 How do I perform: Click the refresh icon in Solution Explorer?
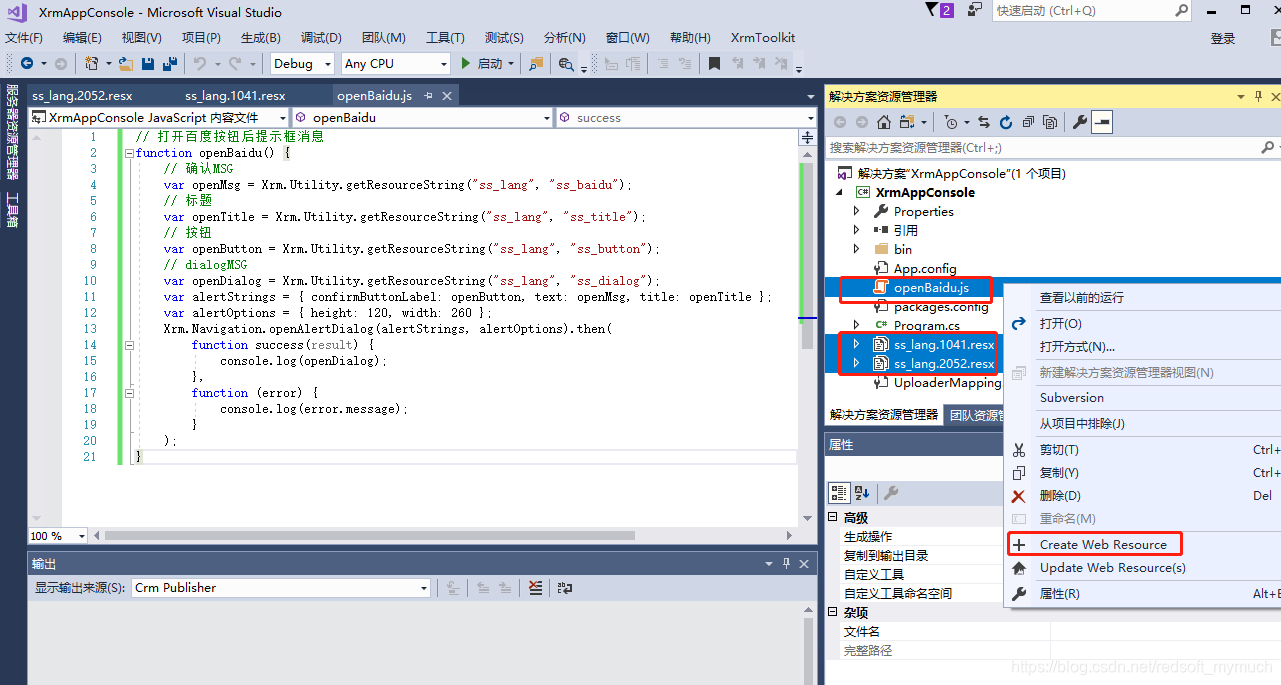pyautogui.click(x=1006, y=122)
